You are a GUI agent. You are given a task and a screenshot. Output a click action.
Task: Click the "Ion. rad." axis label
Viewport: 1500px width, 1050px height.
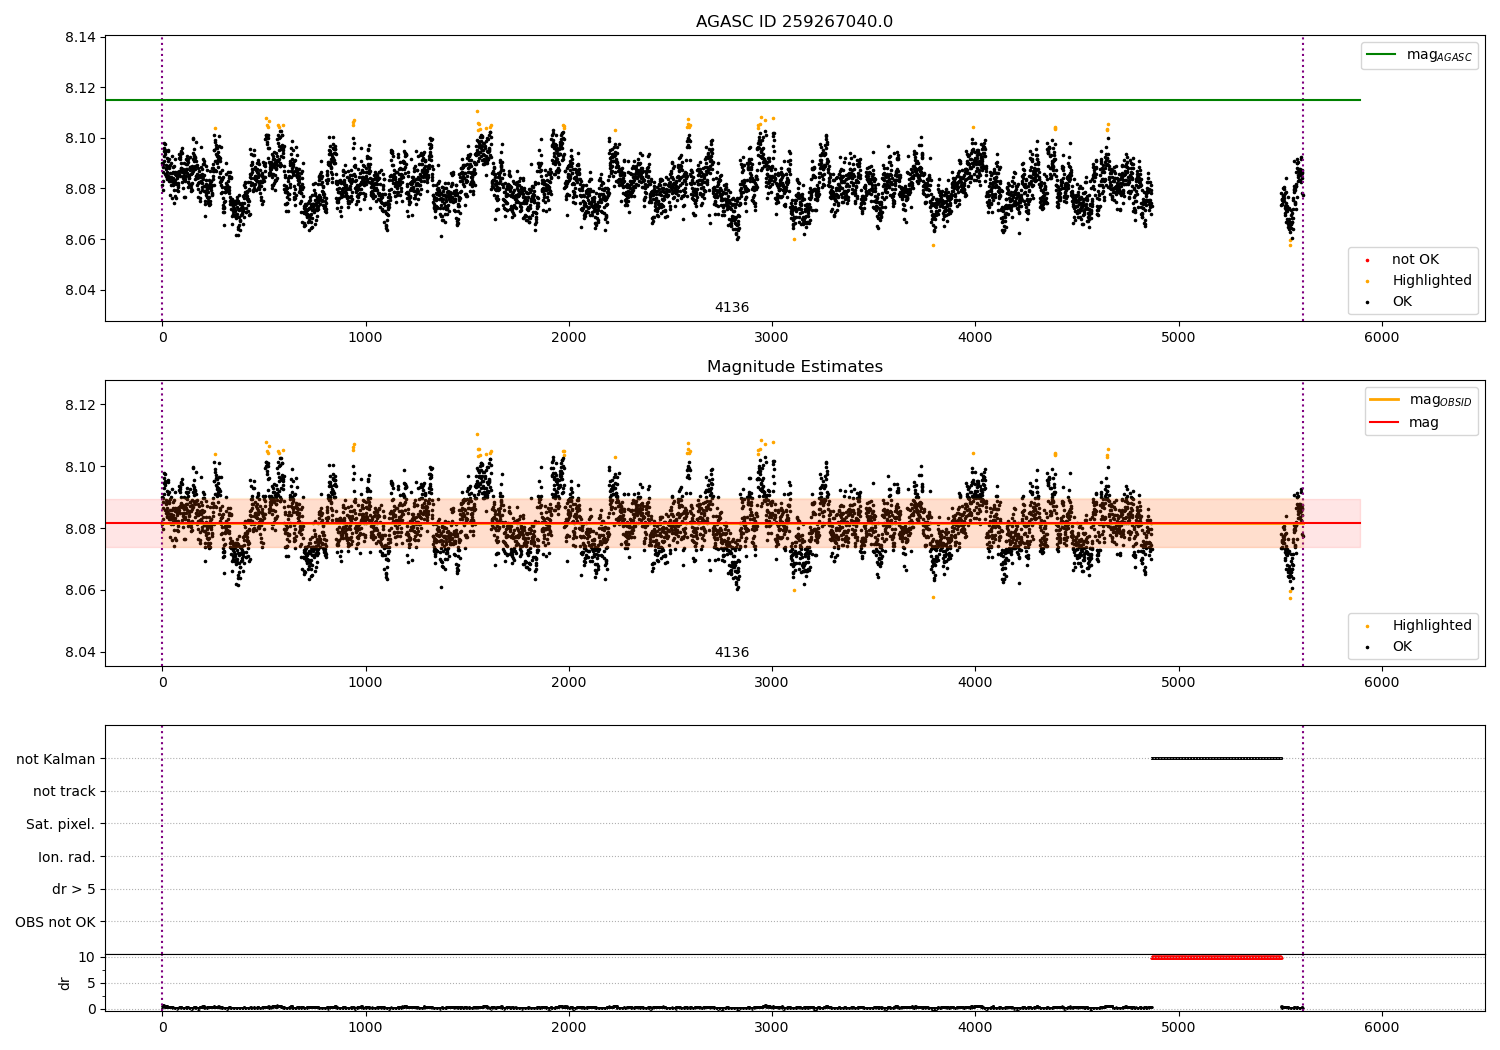tap(67, 857)
